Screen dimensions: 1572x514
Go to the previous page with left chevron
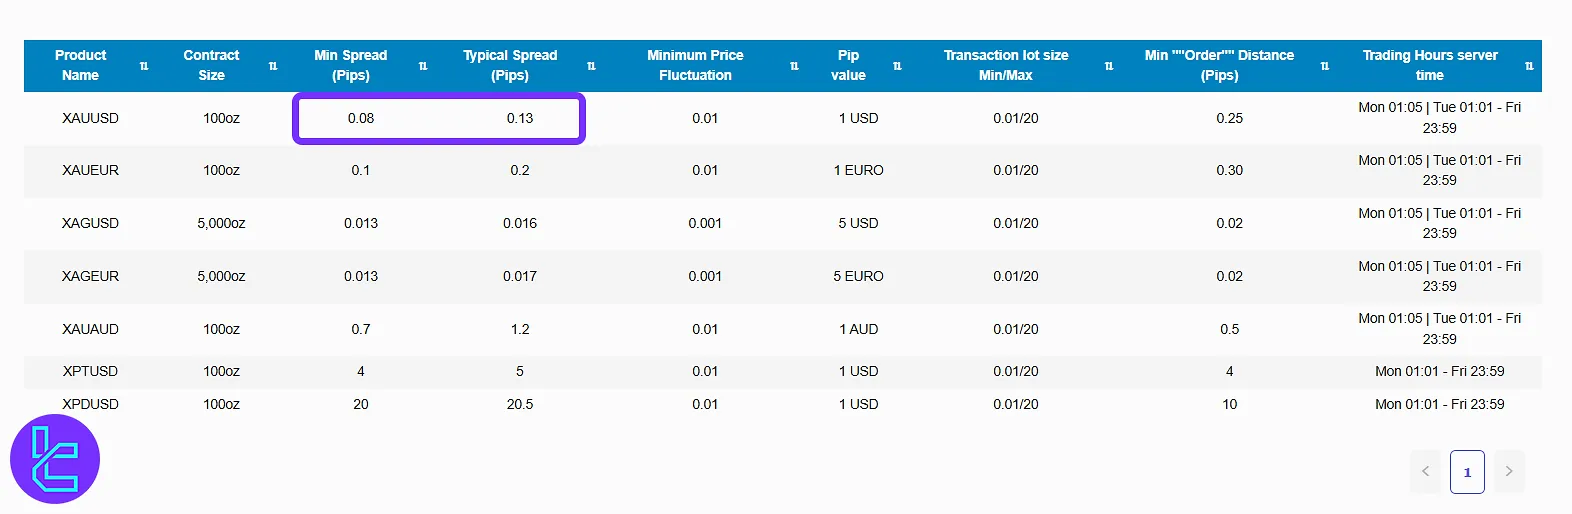[1426, 472]
